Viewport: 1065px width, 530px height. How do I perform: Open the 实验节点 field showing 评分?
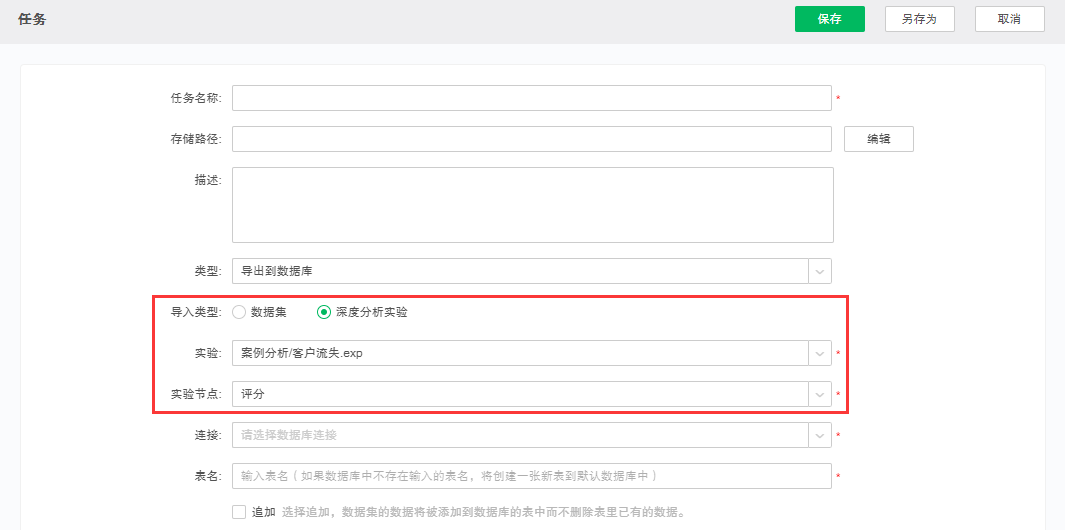(x=520, y=395)
